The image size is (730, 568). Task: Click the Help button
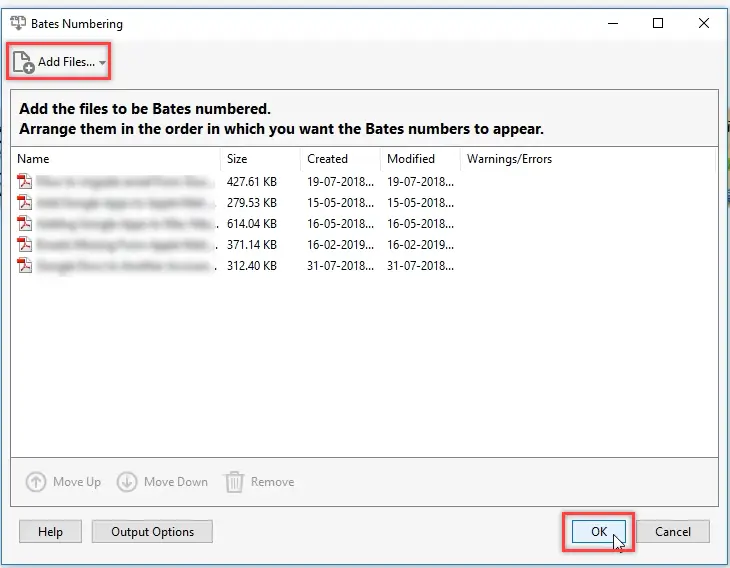pos(50,532)
